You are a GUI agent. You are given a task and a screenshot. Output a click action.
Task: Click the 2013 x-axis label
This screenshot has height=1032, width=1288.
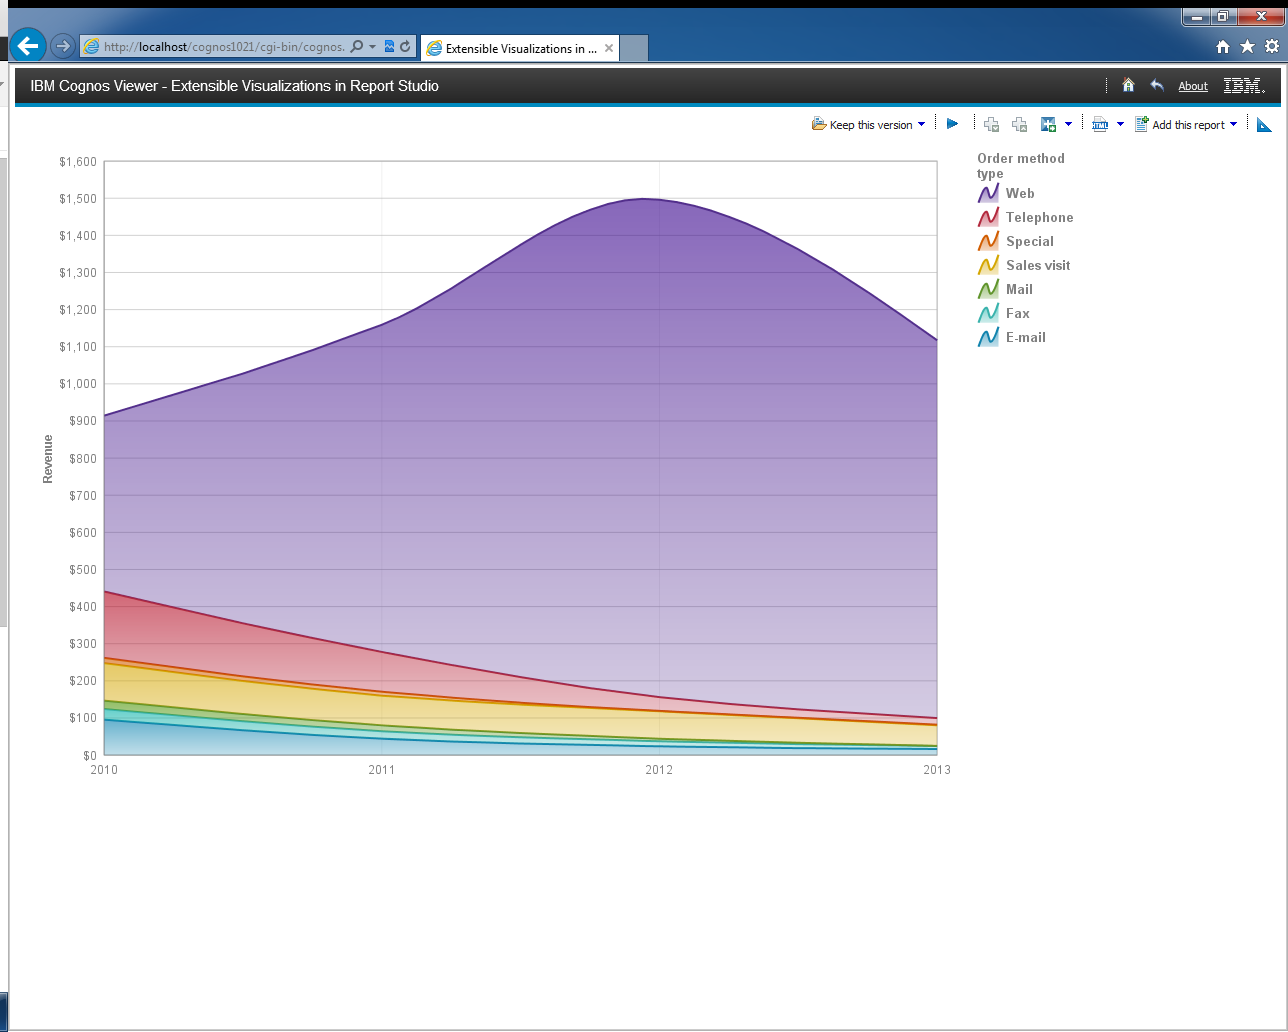937,770
